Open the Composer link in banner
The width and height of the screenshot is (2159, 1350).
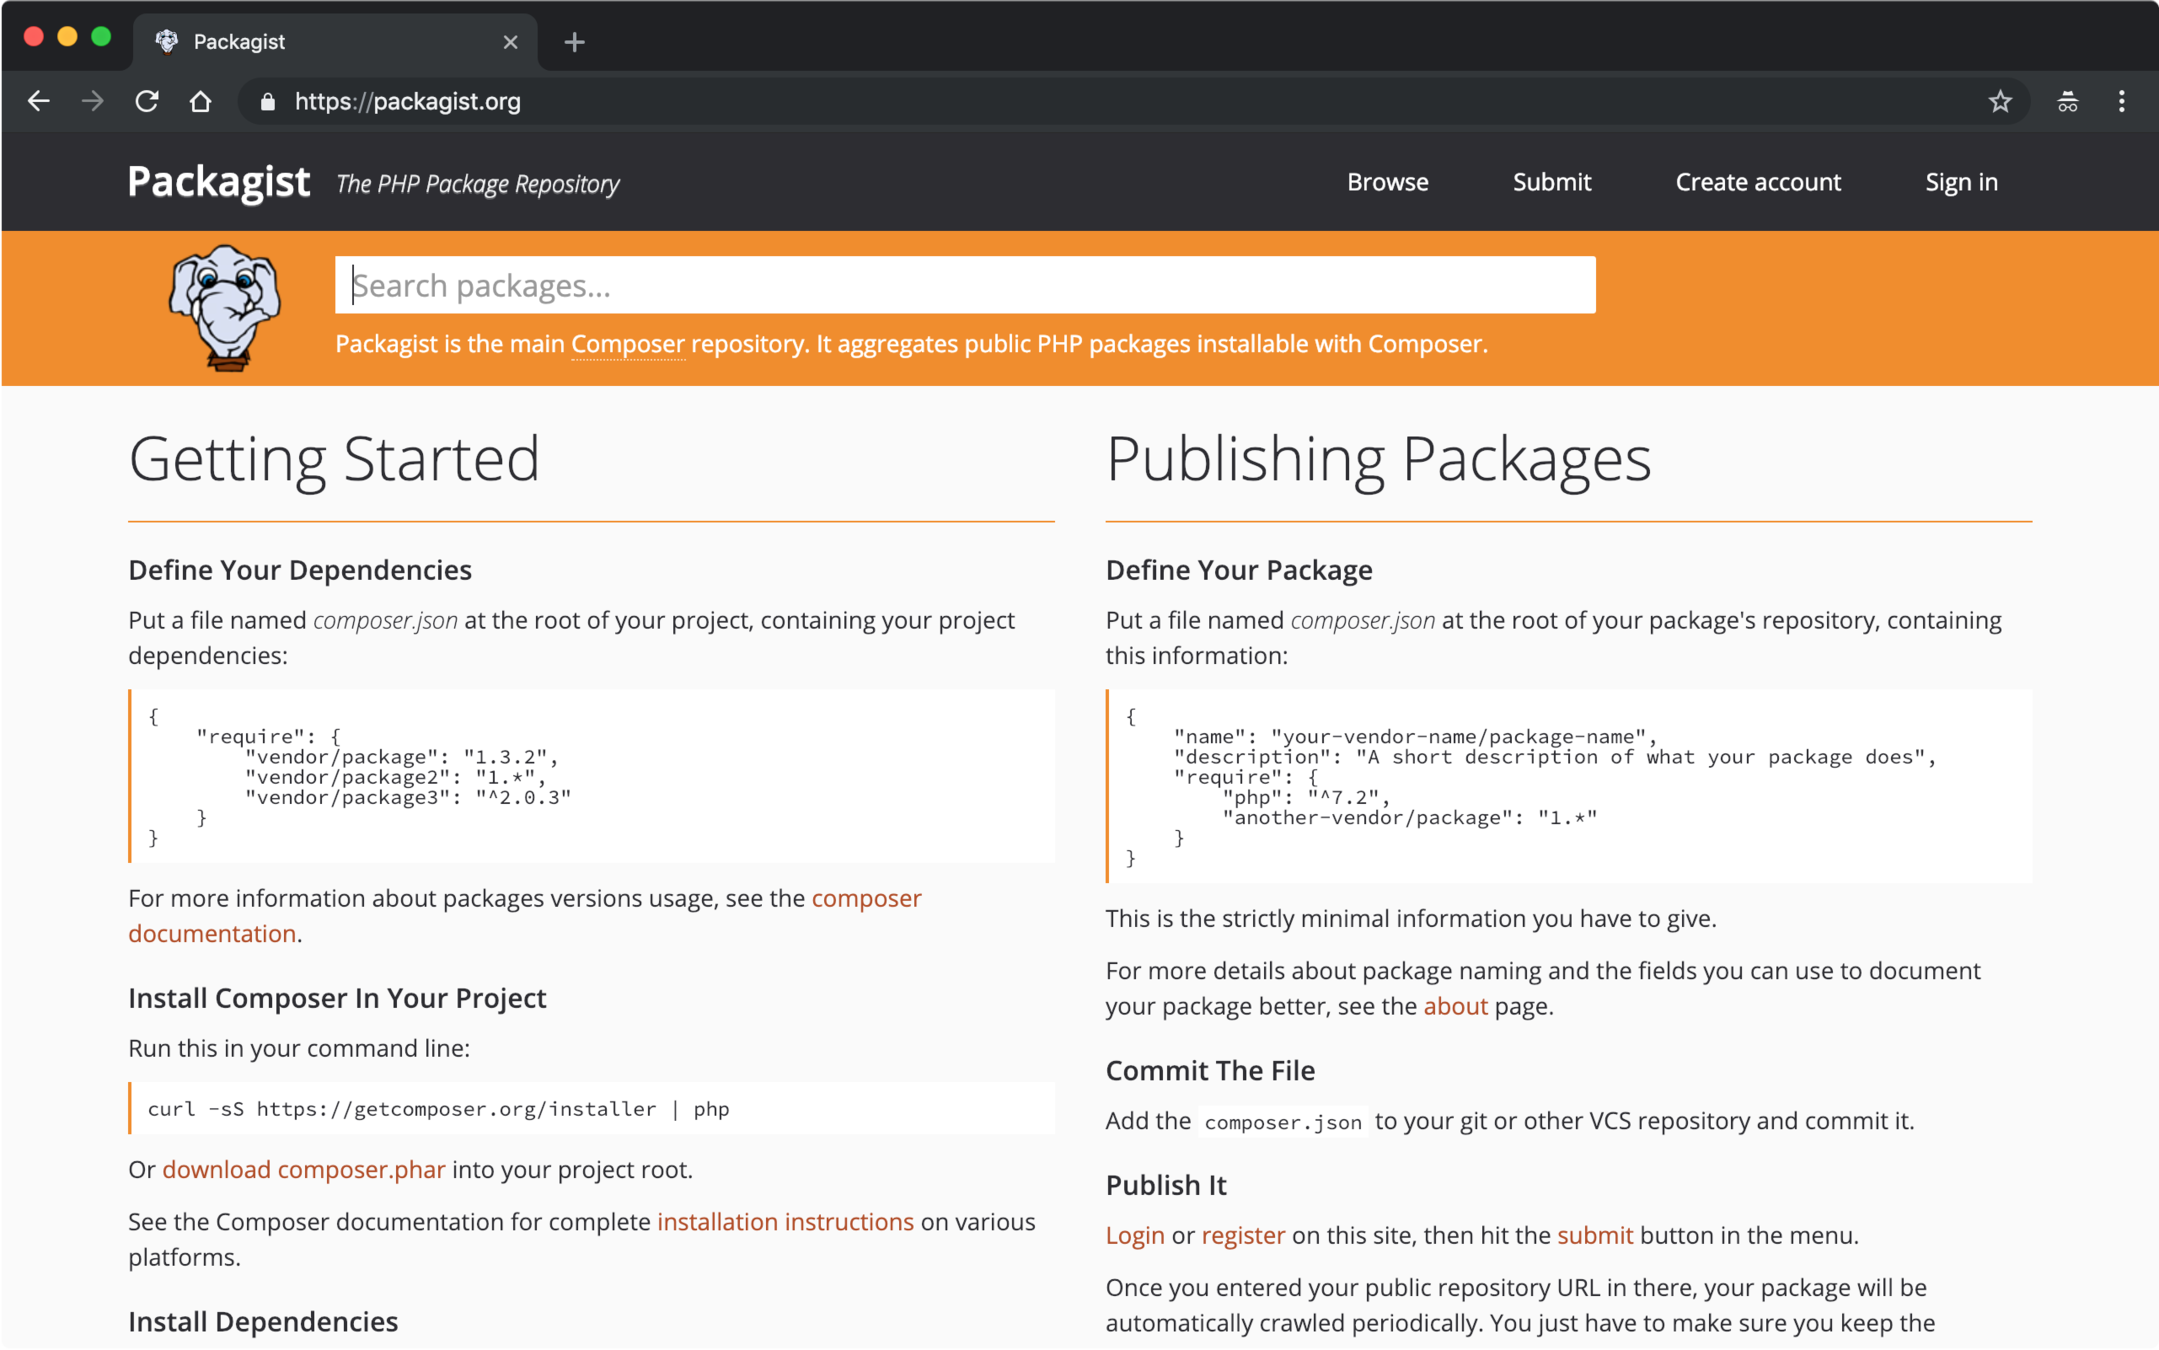pos(627,344)
